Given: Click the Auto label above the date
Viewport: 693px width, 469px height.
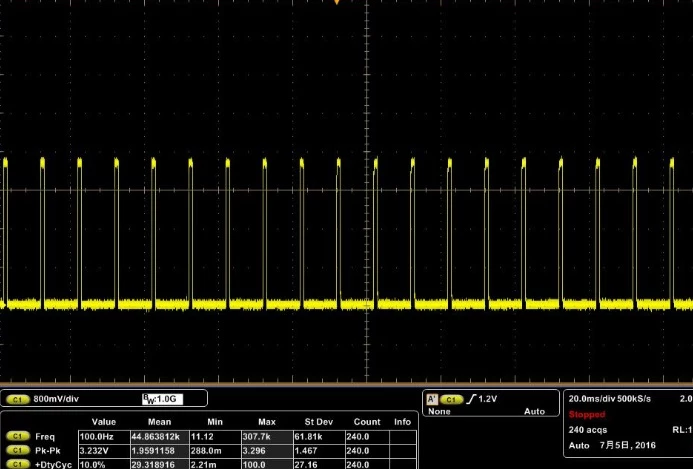Looking at the screenshot, I should tap(579, 445).
